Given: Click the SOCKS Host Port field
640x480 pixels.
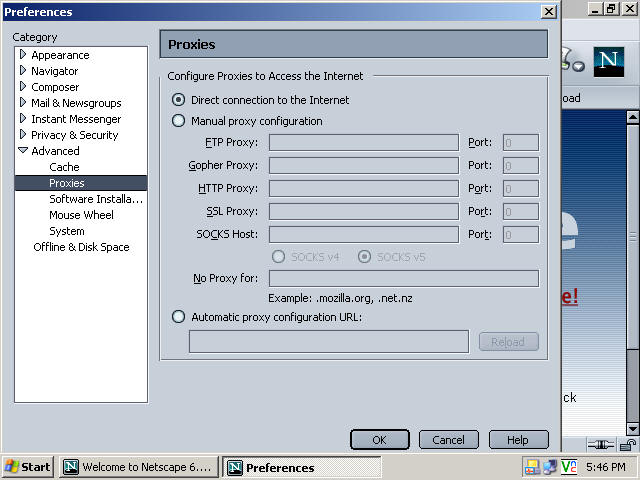Looking at the screenshot, I should coord(521,234).
